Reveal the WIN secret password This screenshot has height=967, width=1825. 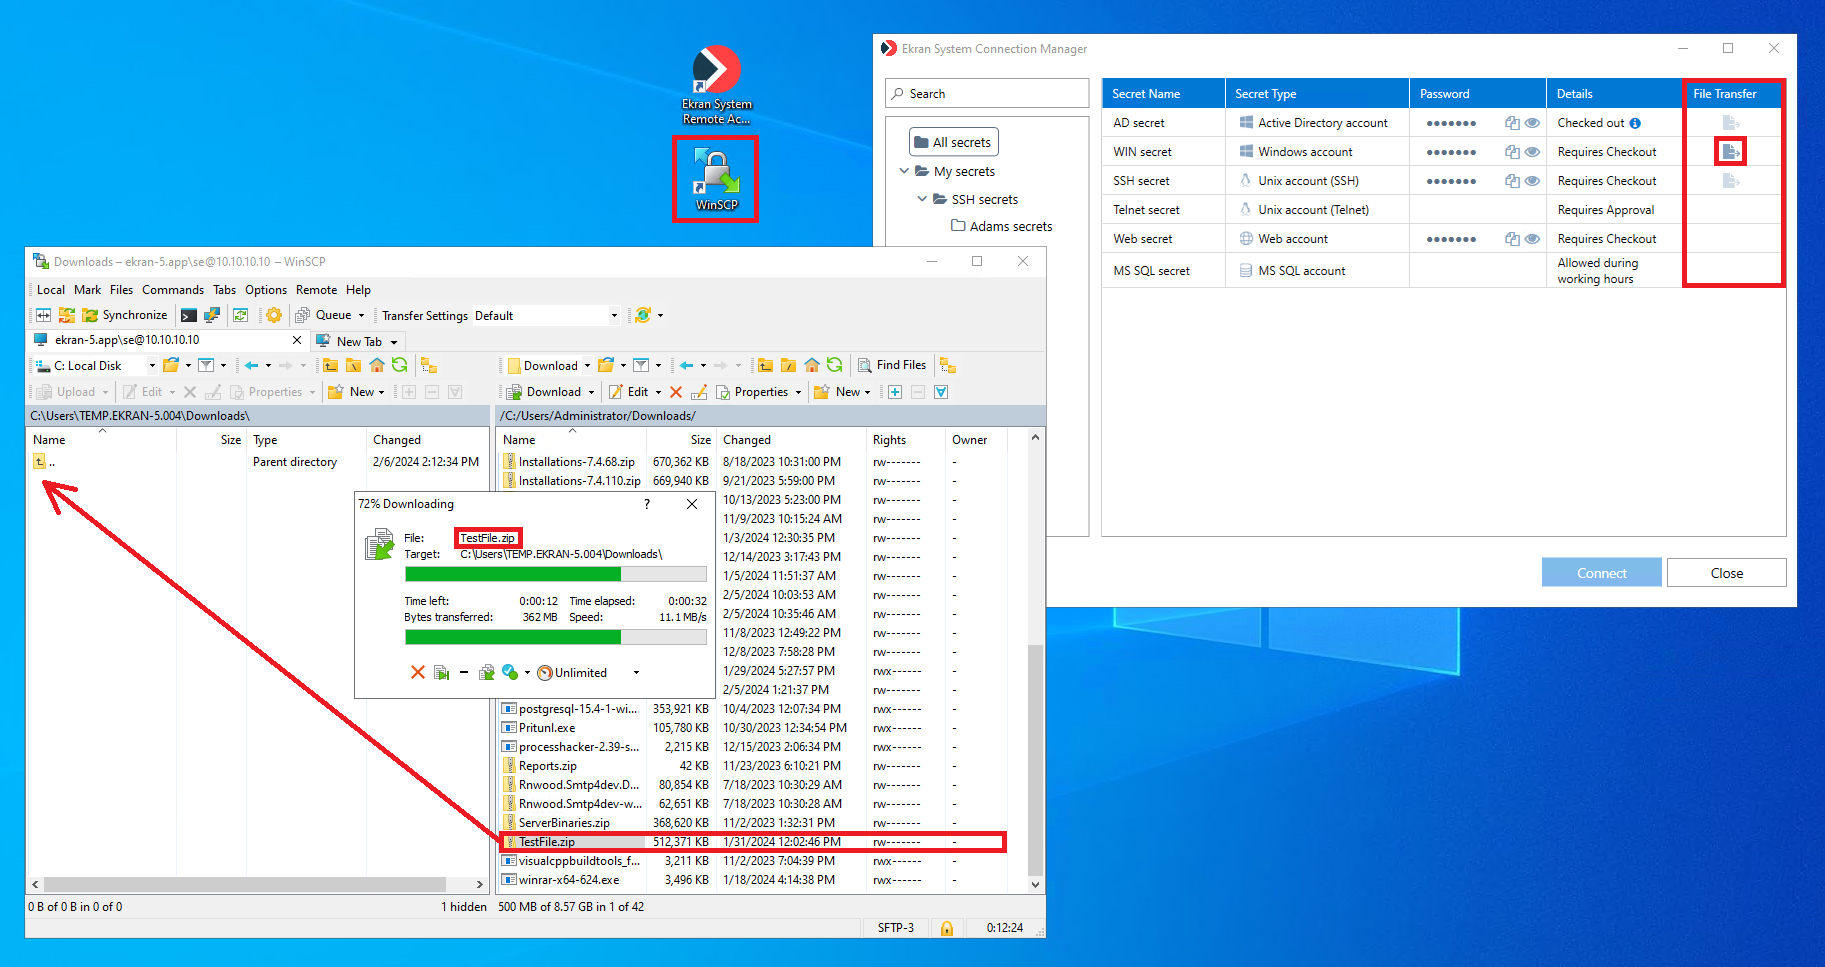click(x=1532, y=152)
